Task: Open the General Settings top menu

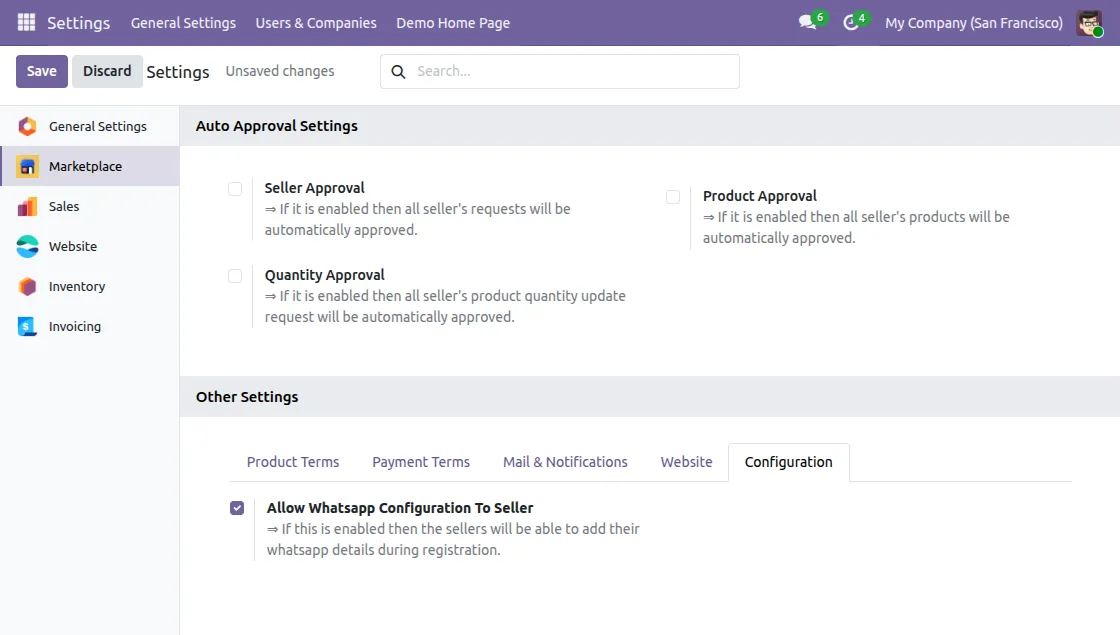Action: [x=183, y=22]
